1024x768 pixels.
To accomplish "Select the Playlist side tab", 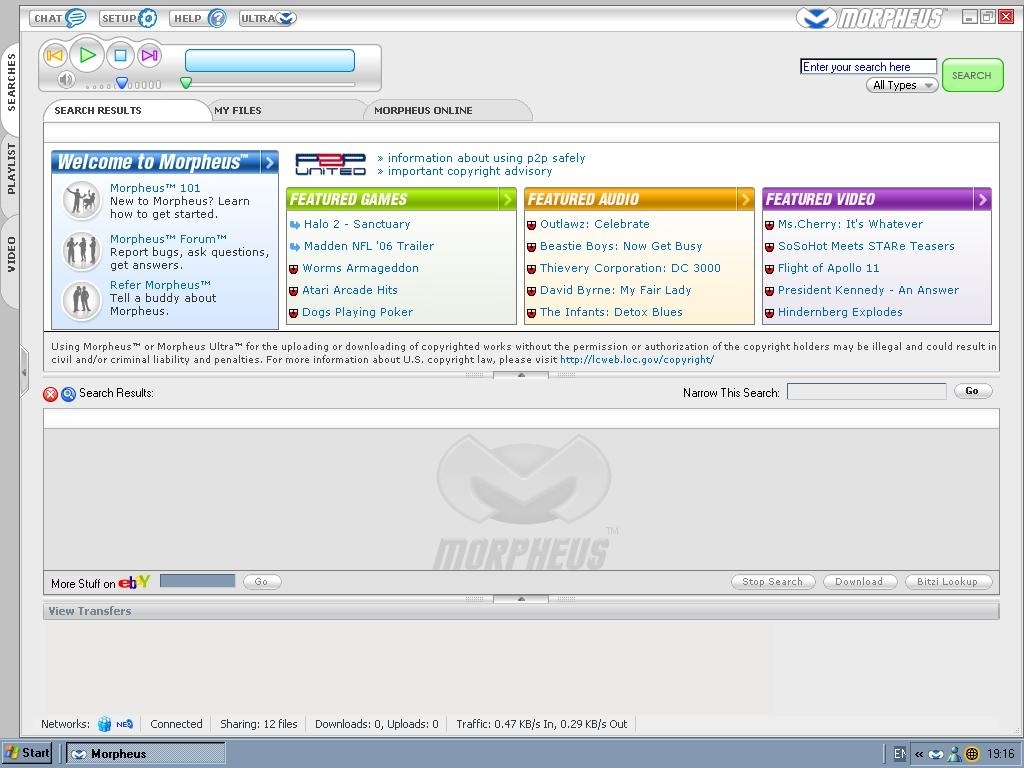I will 11,169.
